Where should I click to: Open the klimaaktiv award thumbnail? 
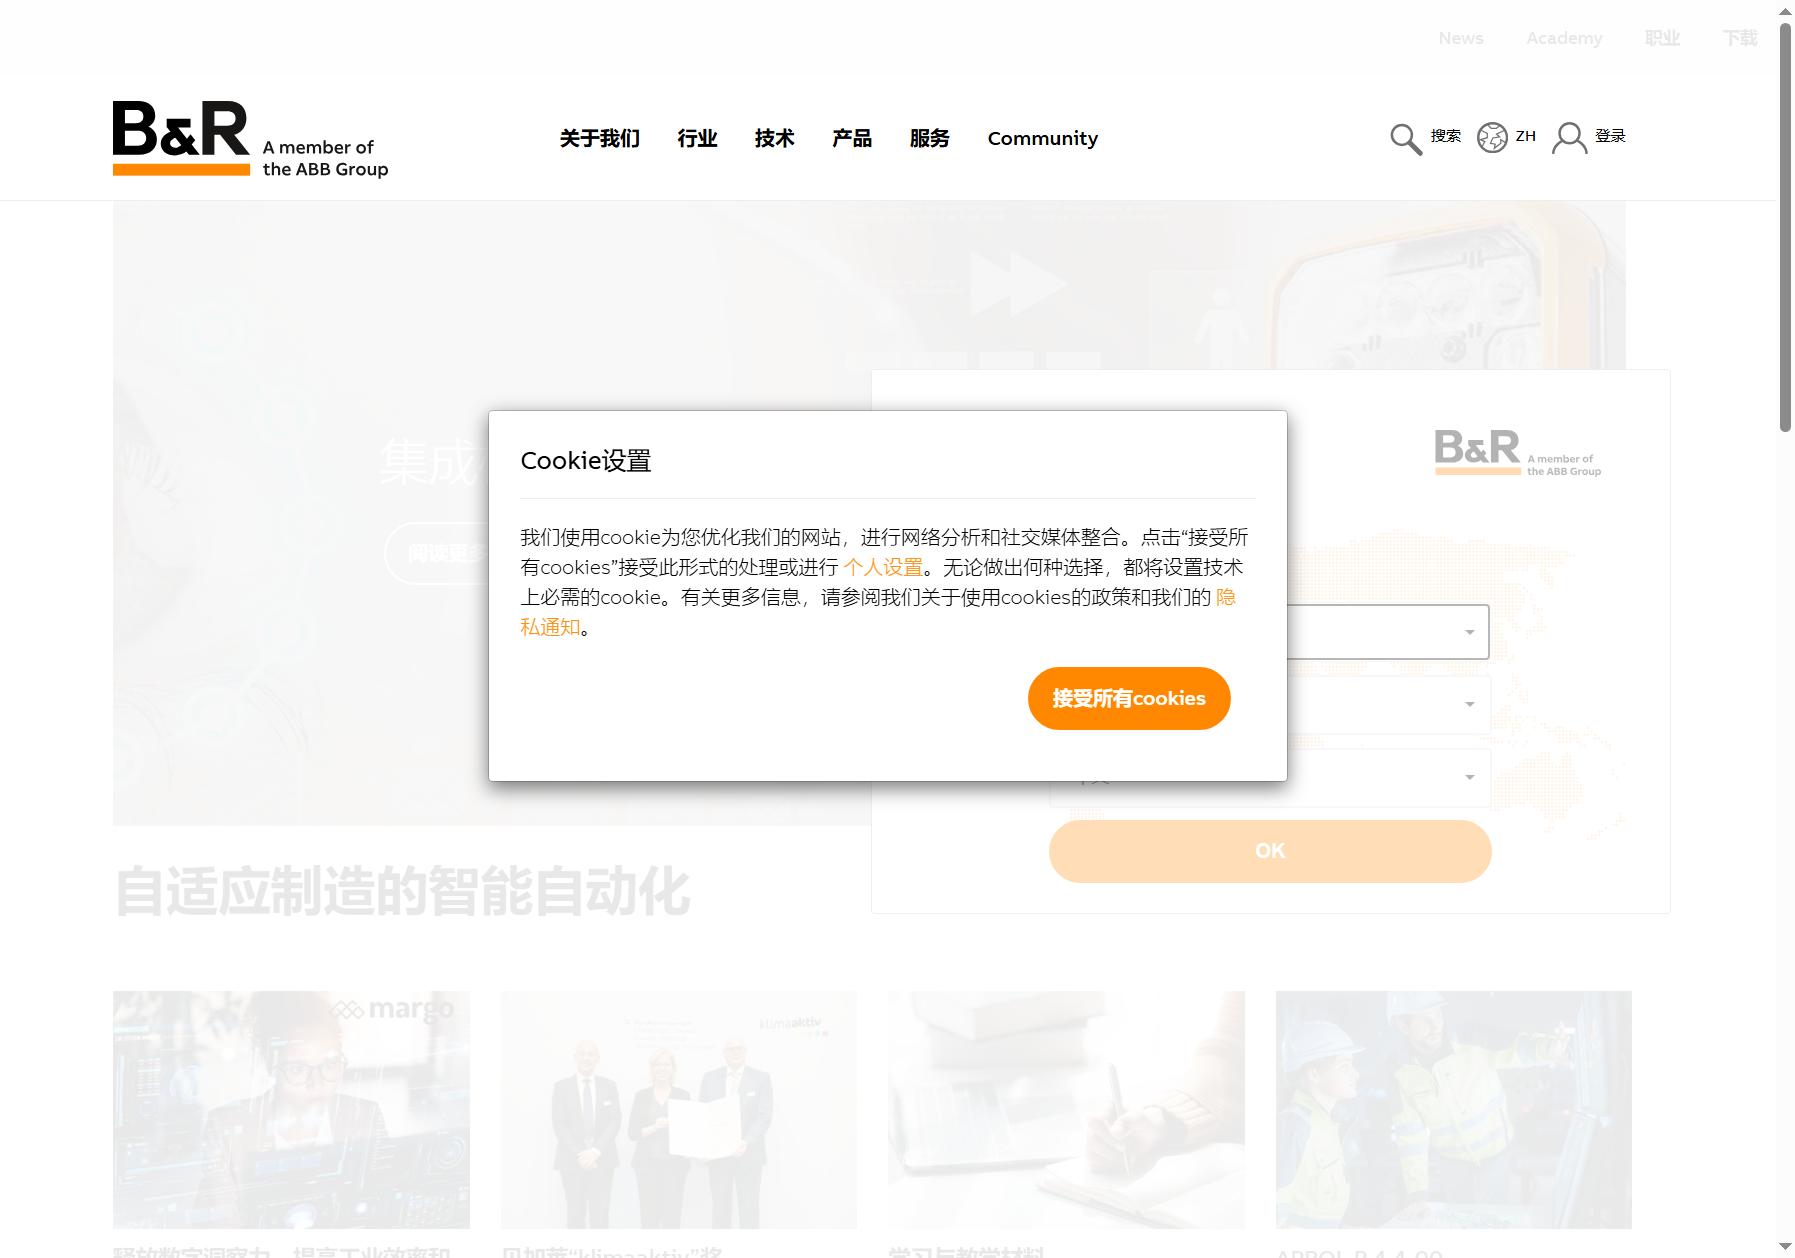(679, 1109)
